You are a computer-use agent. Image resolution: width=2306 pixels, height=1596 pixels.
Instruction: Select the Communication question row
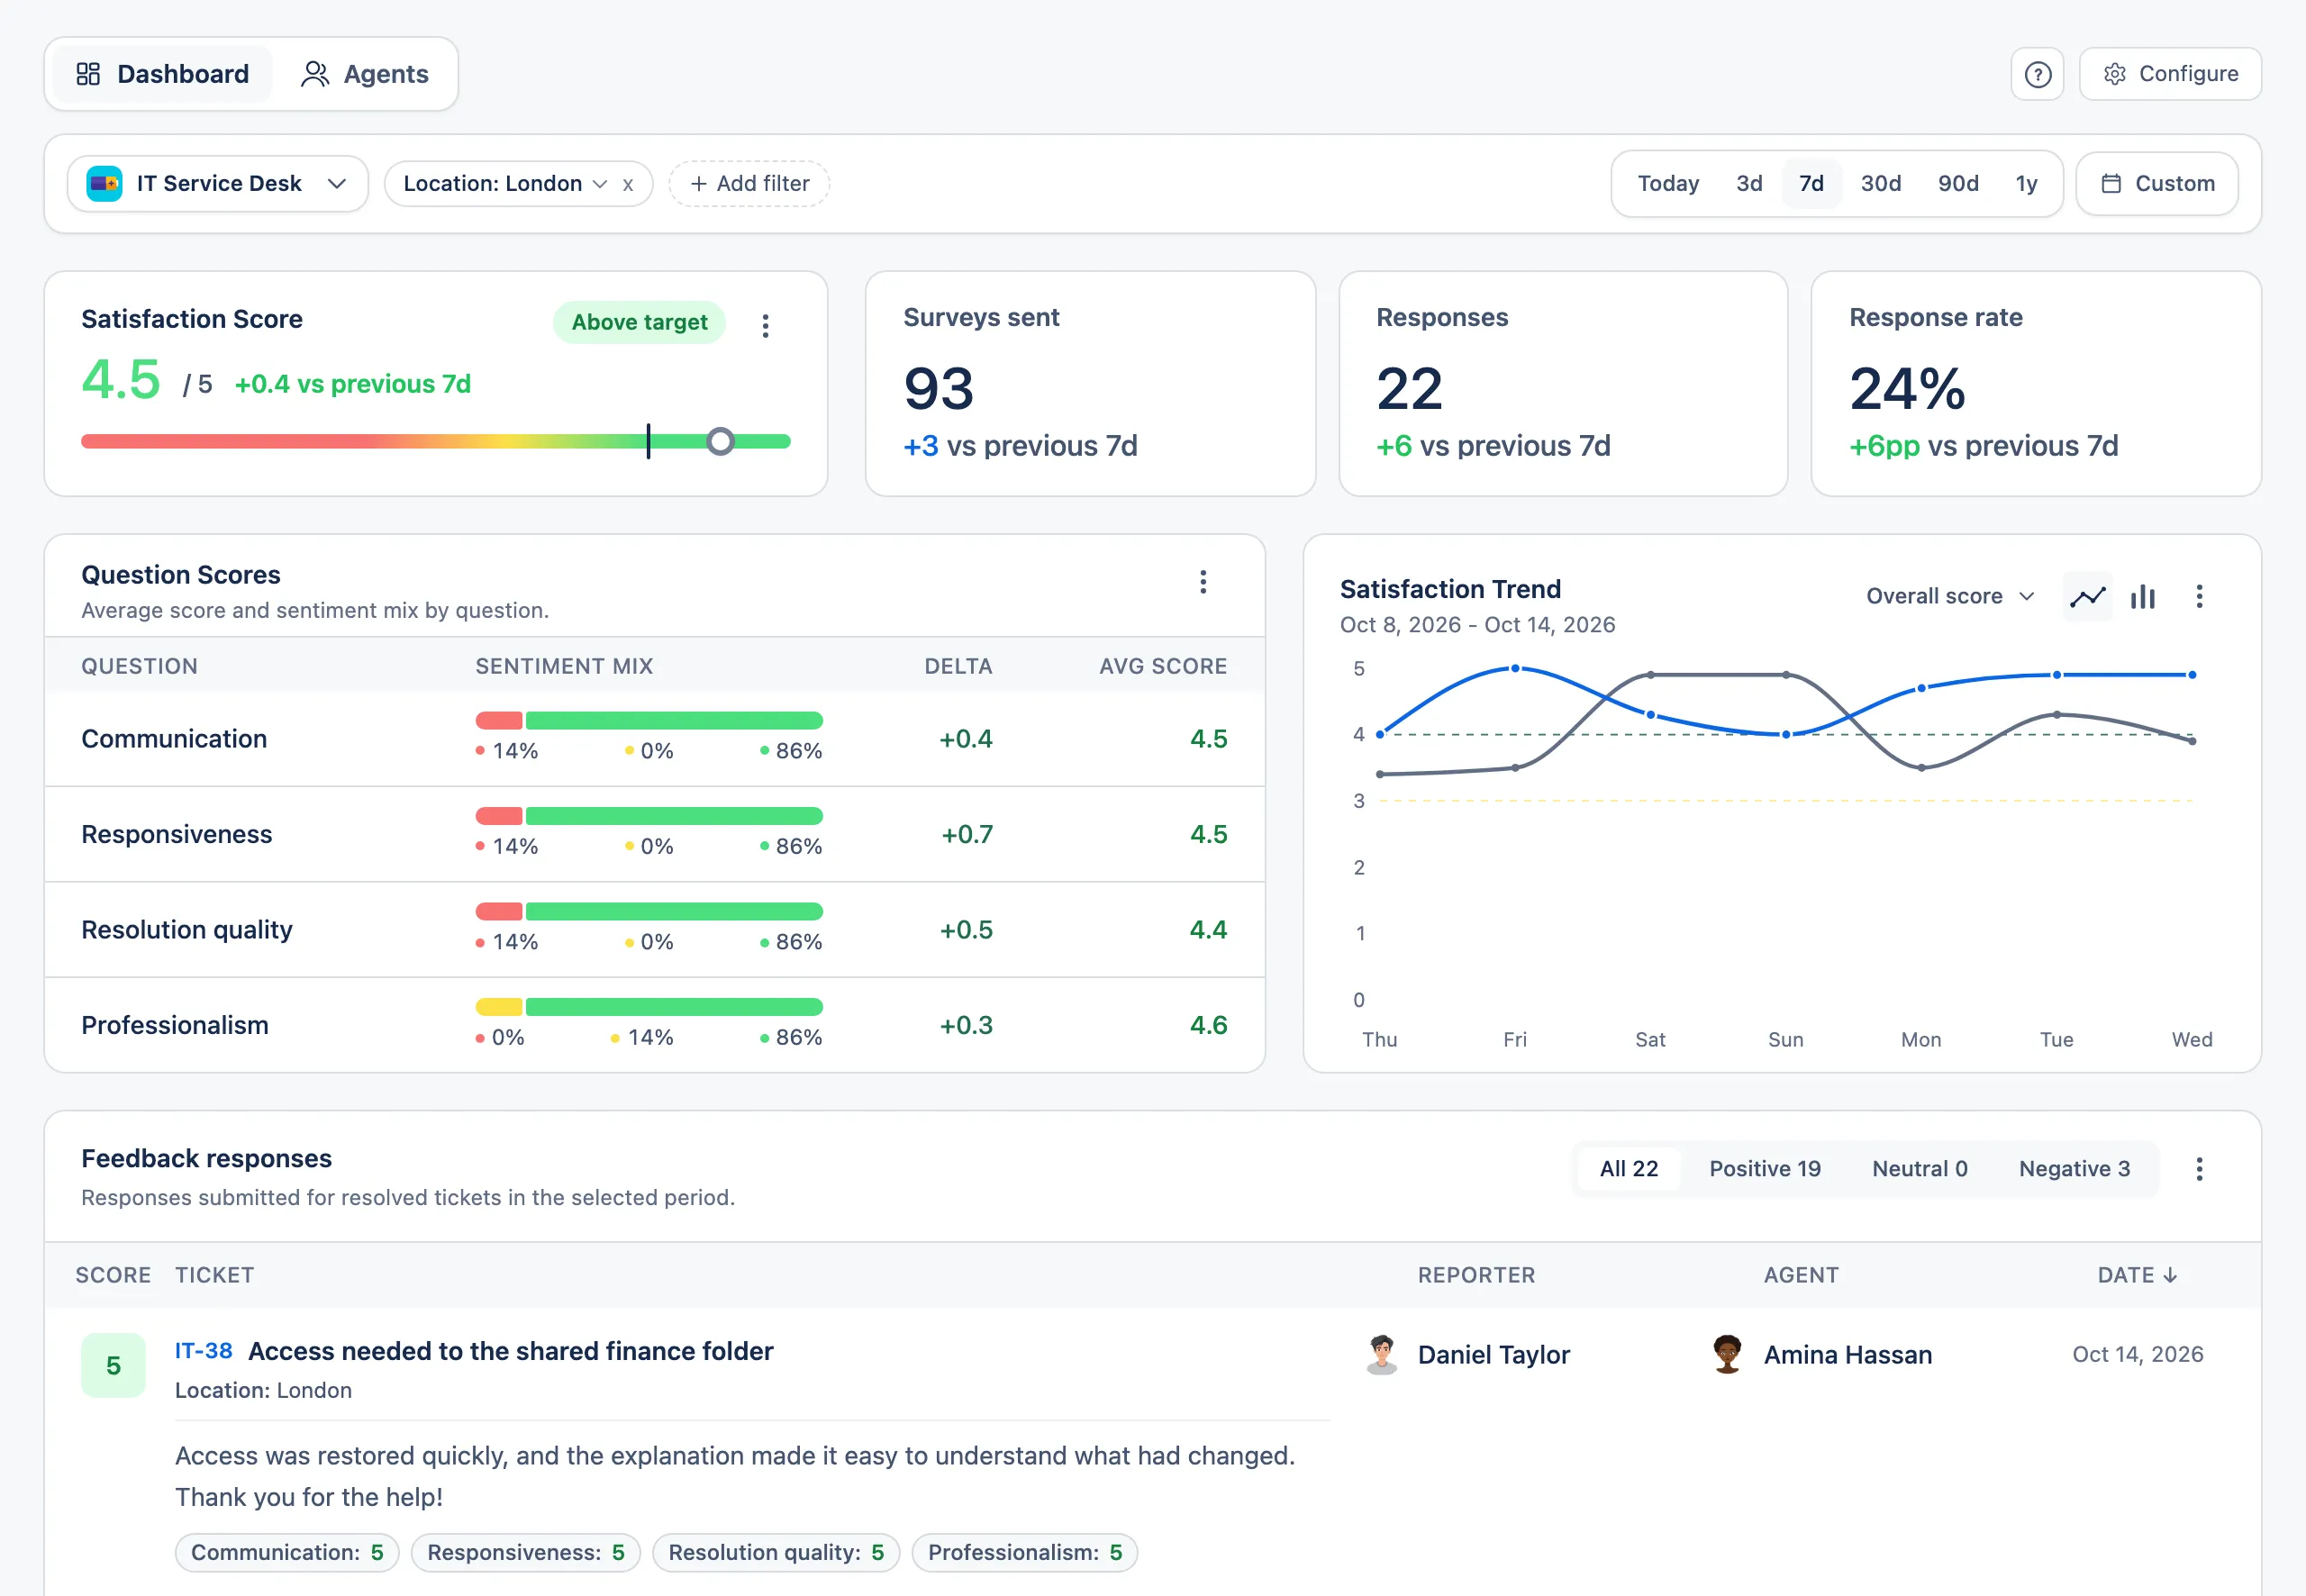coord(655,739)
